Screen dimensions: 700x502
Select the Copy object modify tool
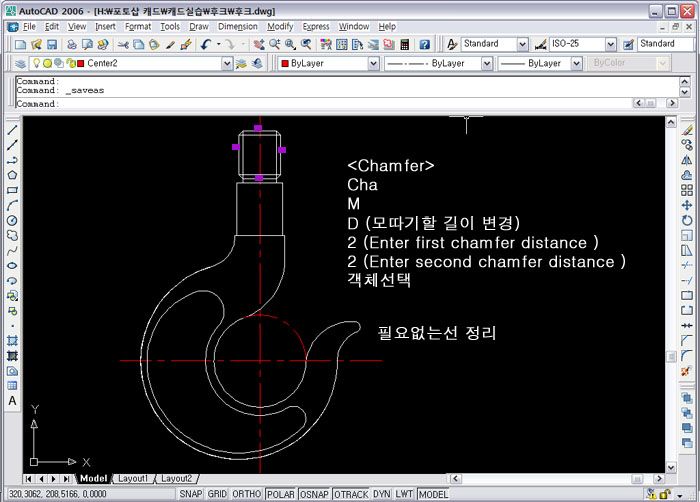687,145
